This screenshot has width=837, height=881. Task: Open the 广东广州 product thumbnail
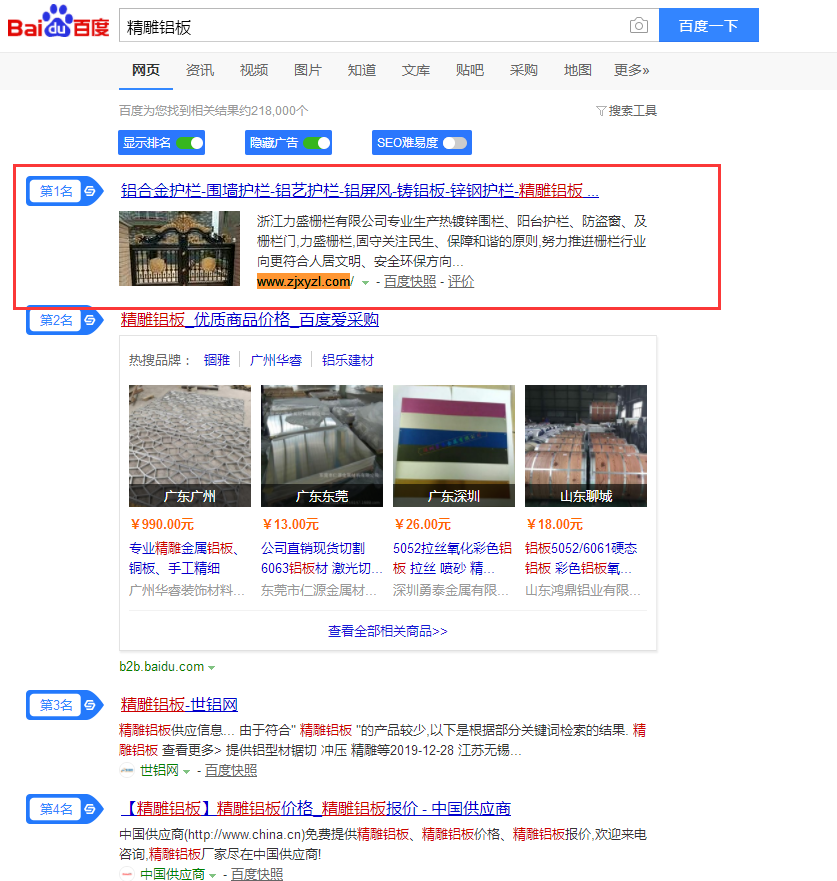pos(190,446)
